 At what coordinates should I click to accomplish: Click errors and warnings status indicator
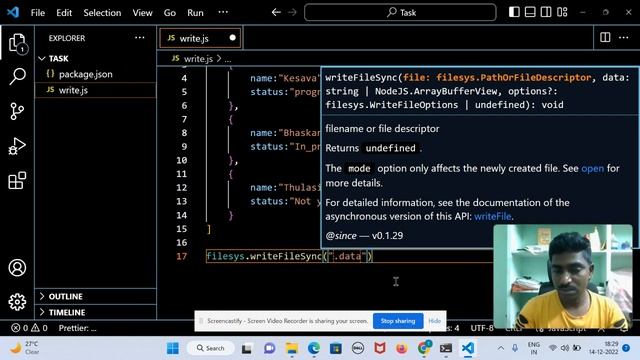click(29, 328)
